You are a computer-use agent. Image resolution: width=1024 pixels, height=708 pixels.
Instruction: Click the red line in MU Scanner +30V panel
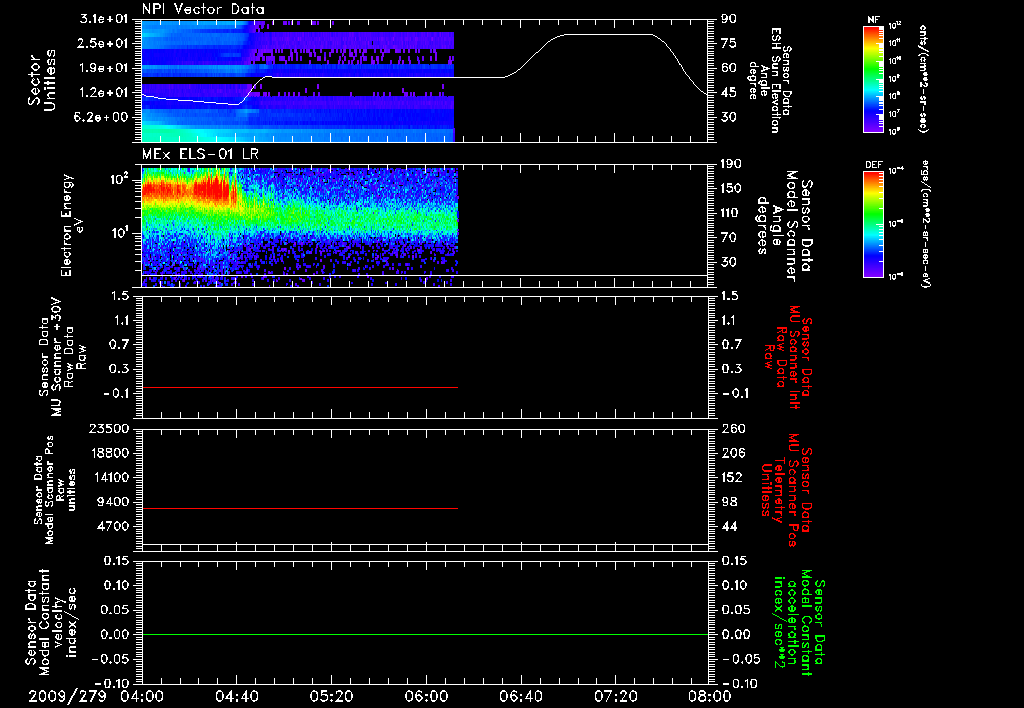(300, 387)
